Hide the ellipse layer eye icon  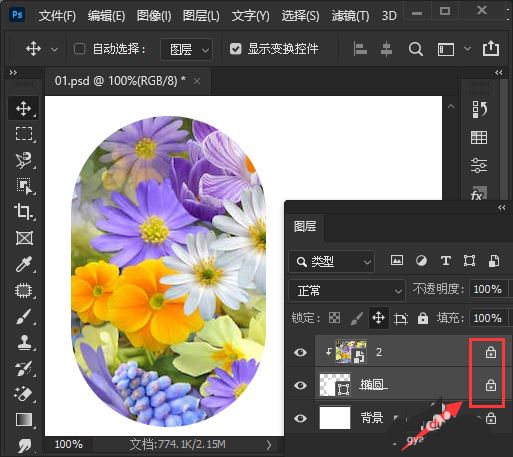click(300, 385)
